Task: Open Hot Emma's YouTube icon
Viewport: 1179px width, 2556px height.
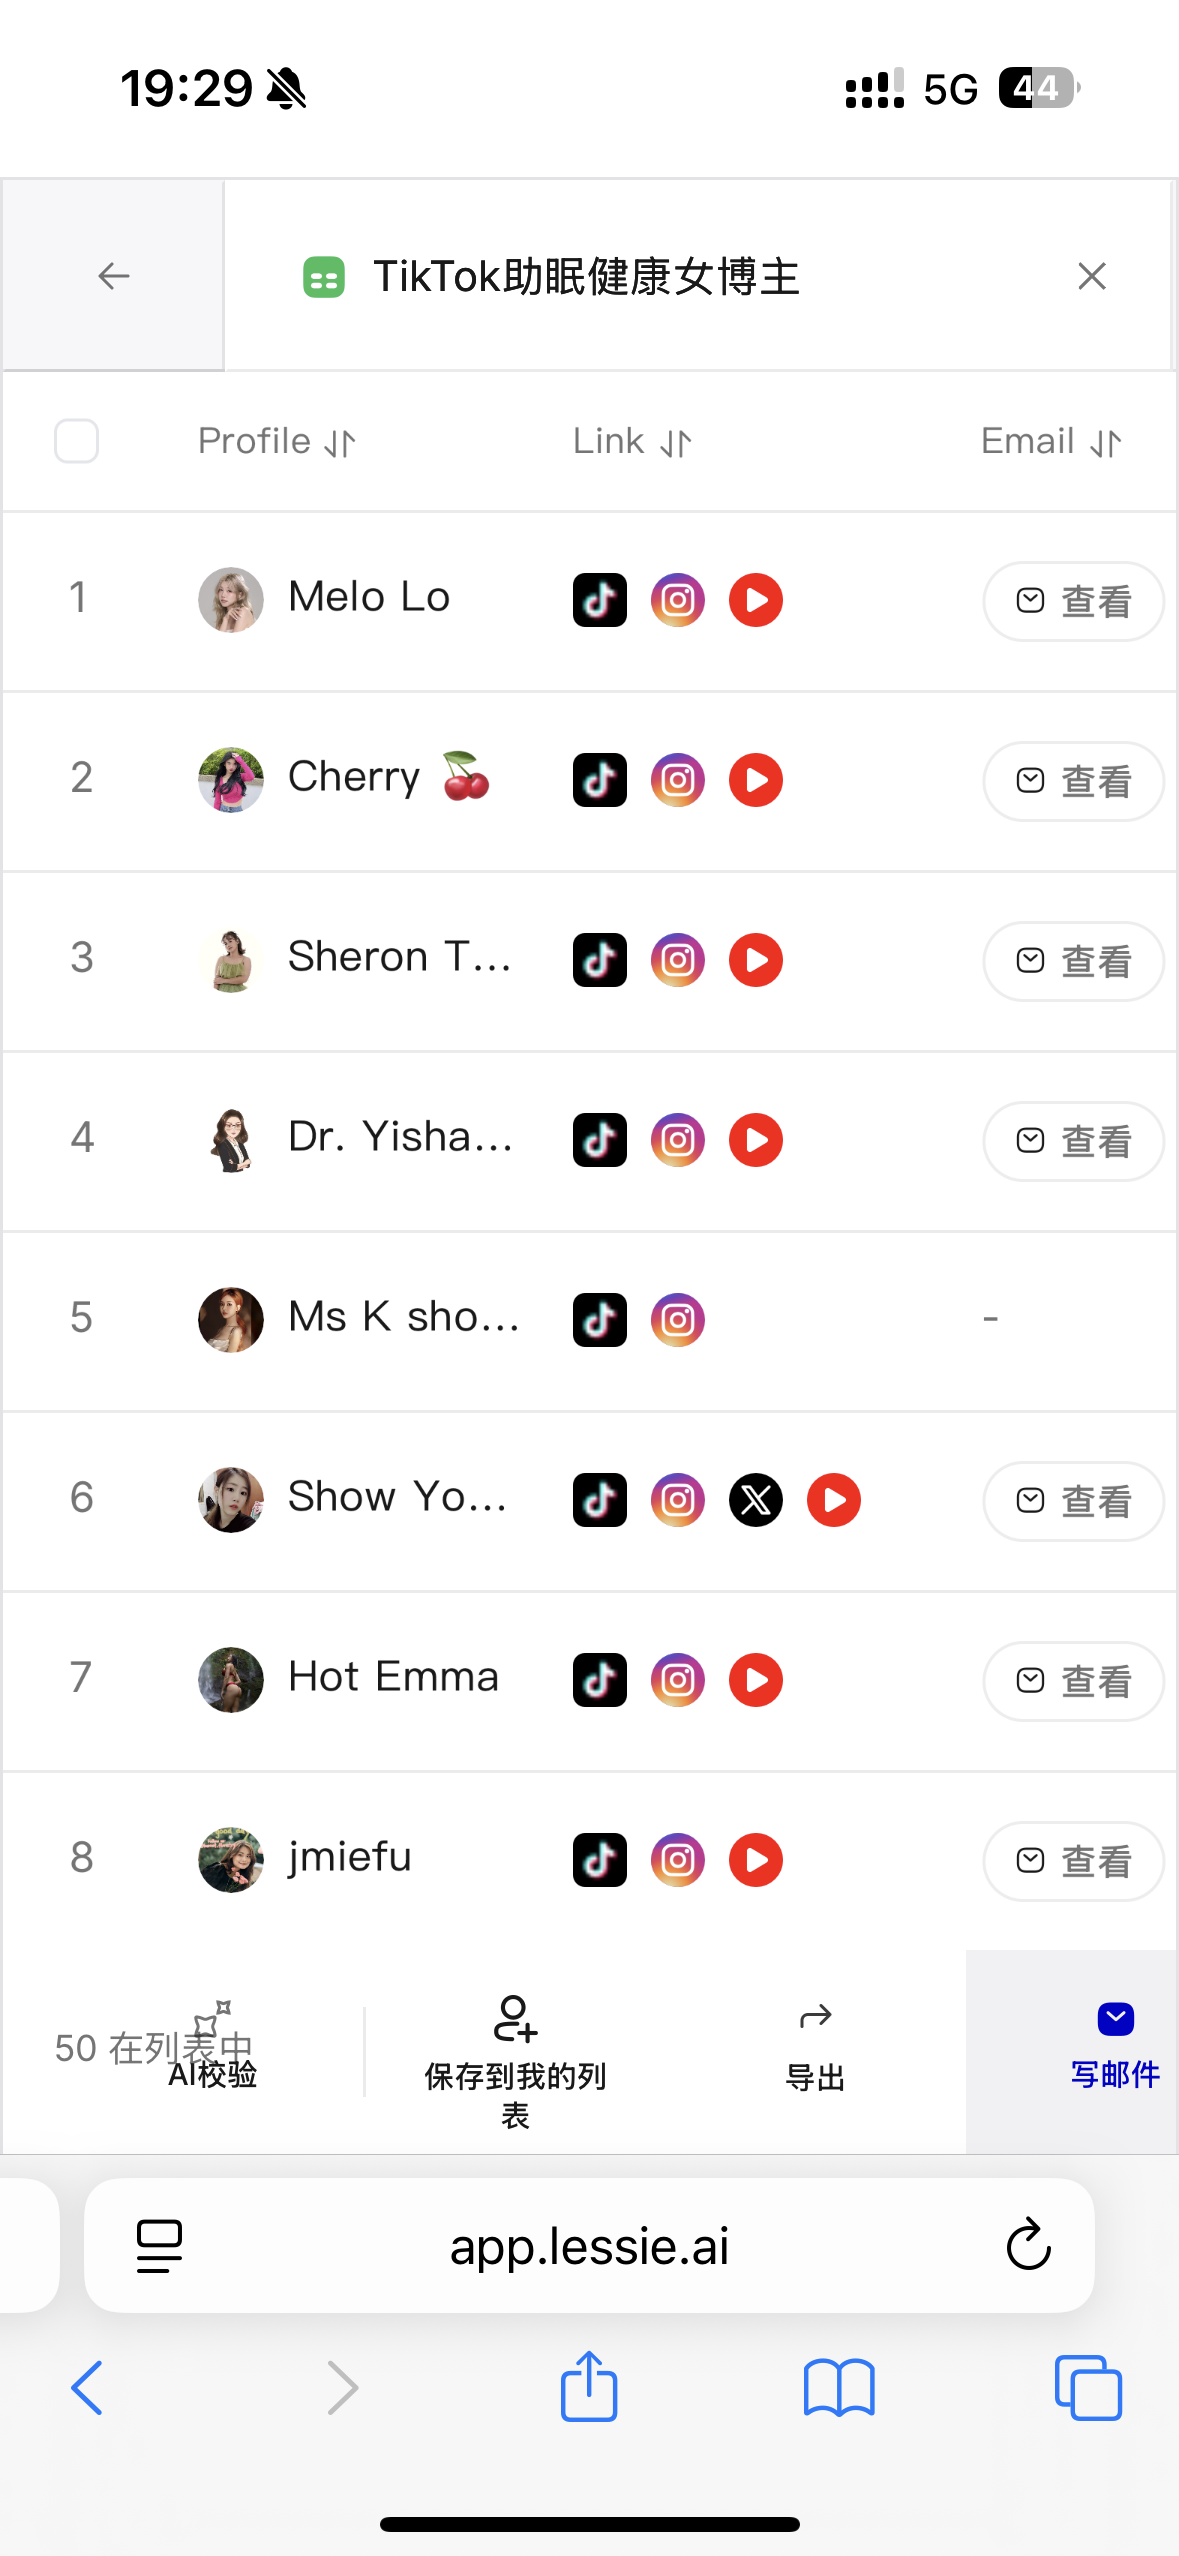Action: tap(755, 1680)
